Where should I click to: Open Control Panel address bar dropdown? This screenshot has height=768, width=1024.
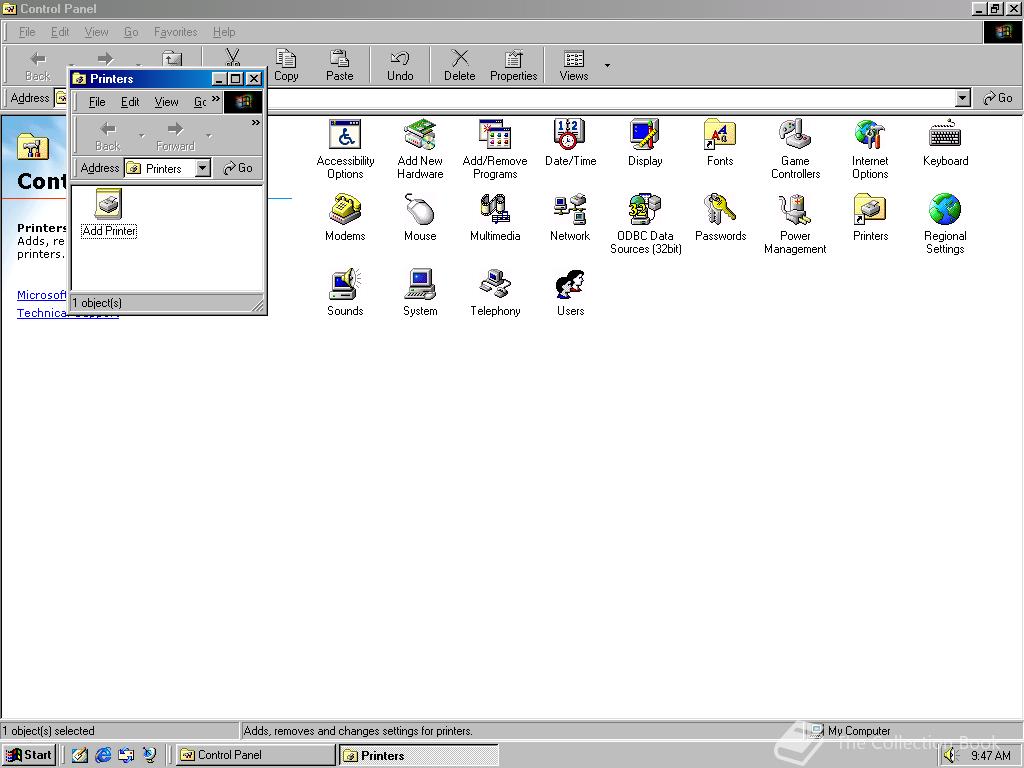[963, 99]
